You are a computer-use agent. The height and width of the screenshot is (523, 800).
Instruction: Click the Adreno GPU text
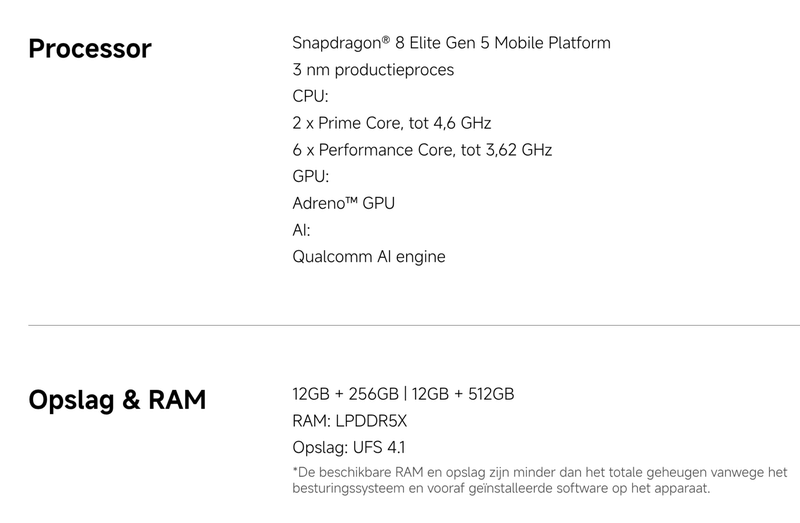[345, 203]
